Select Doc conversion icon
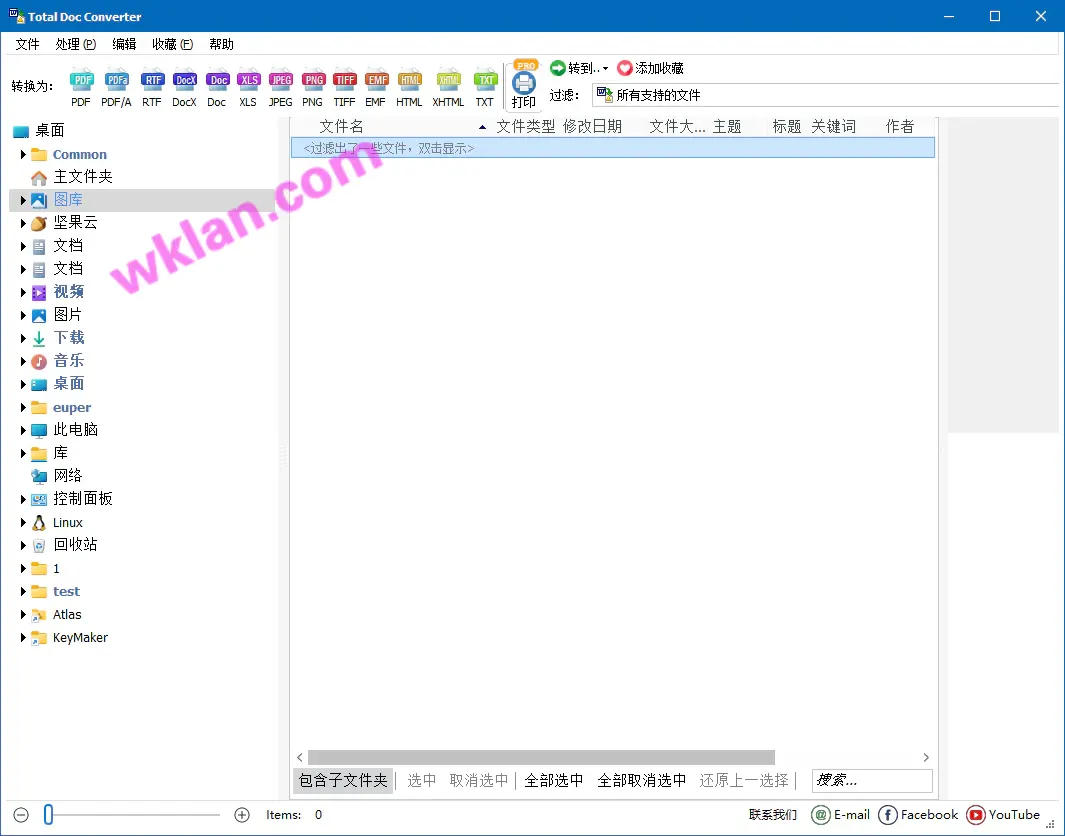Screen dimensions: 1065x836 pos(217,80)
